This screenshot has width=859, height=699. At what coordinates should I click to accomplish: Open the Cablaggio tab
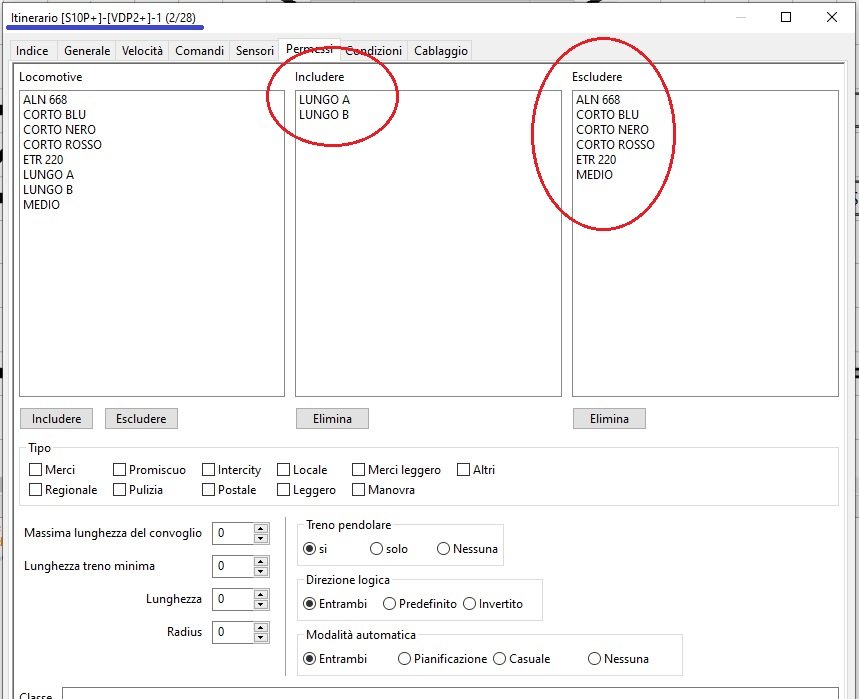pos(440,51)
